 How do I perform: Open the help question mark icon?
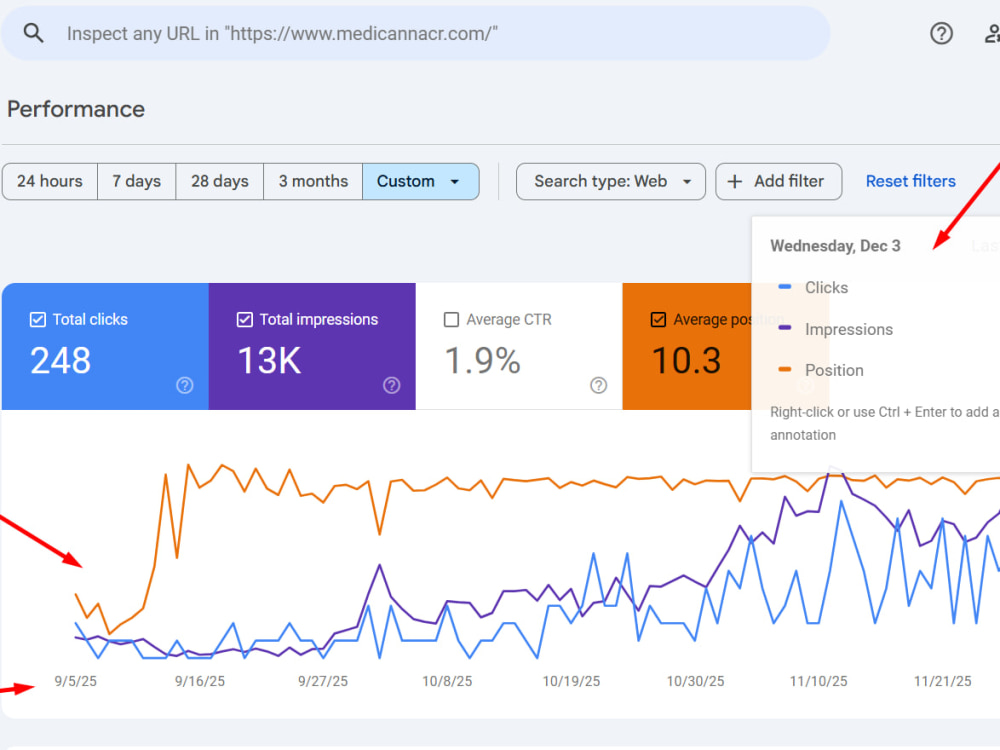(x=941, y=33)
